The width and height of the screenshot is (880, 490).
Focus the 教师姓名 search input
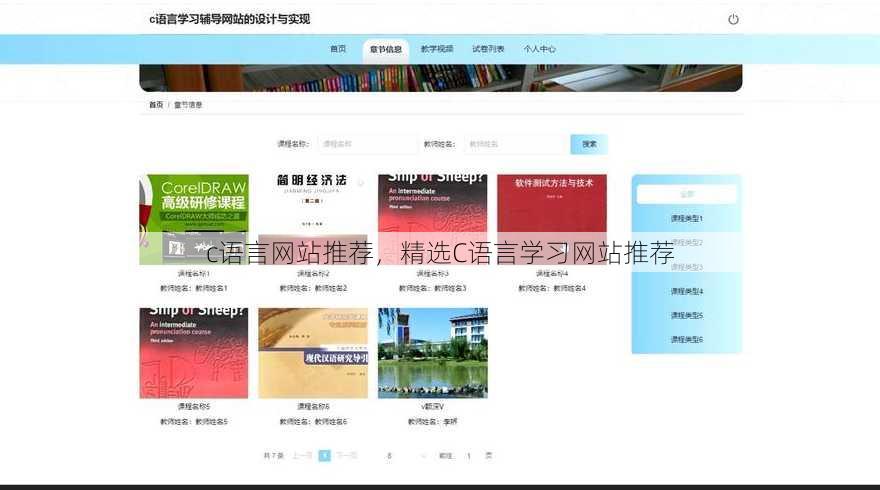tap(514, 144)
